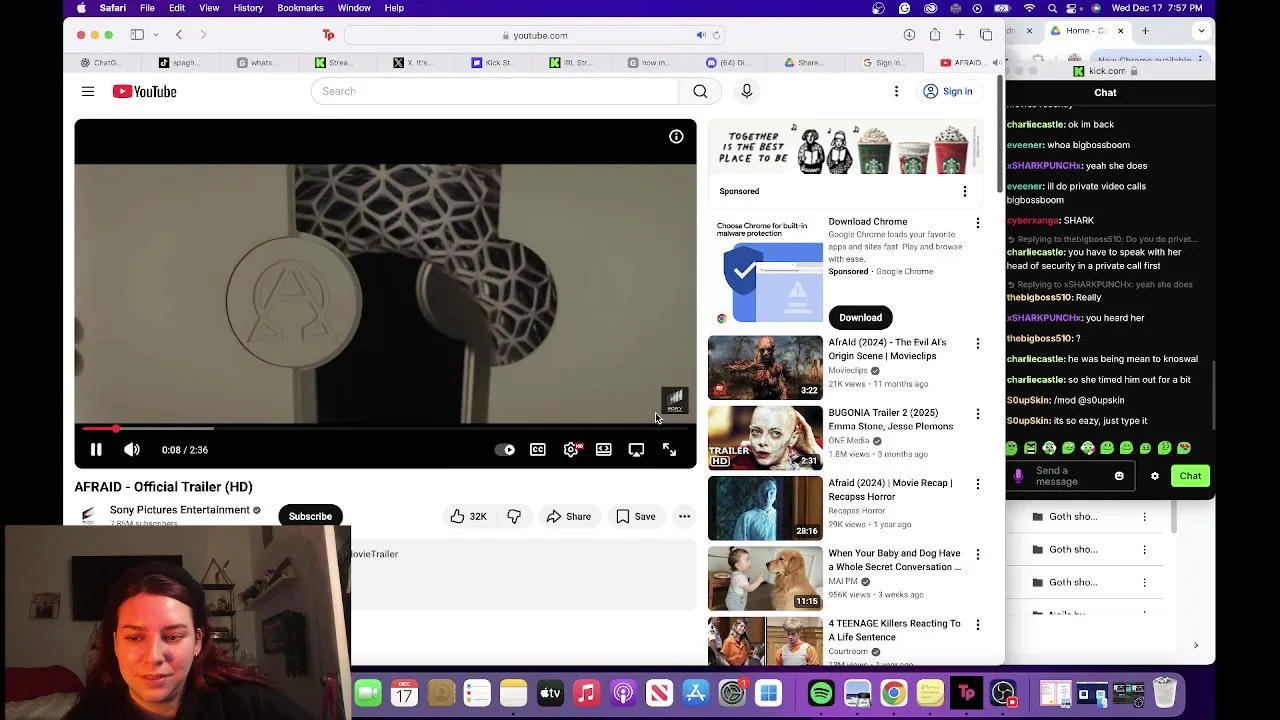Screen dimensions: 1280x720
Task: Switch to the ChatG... Safari tab
Action: point(100,62)
